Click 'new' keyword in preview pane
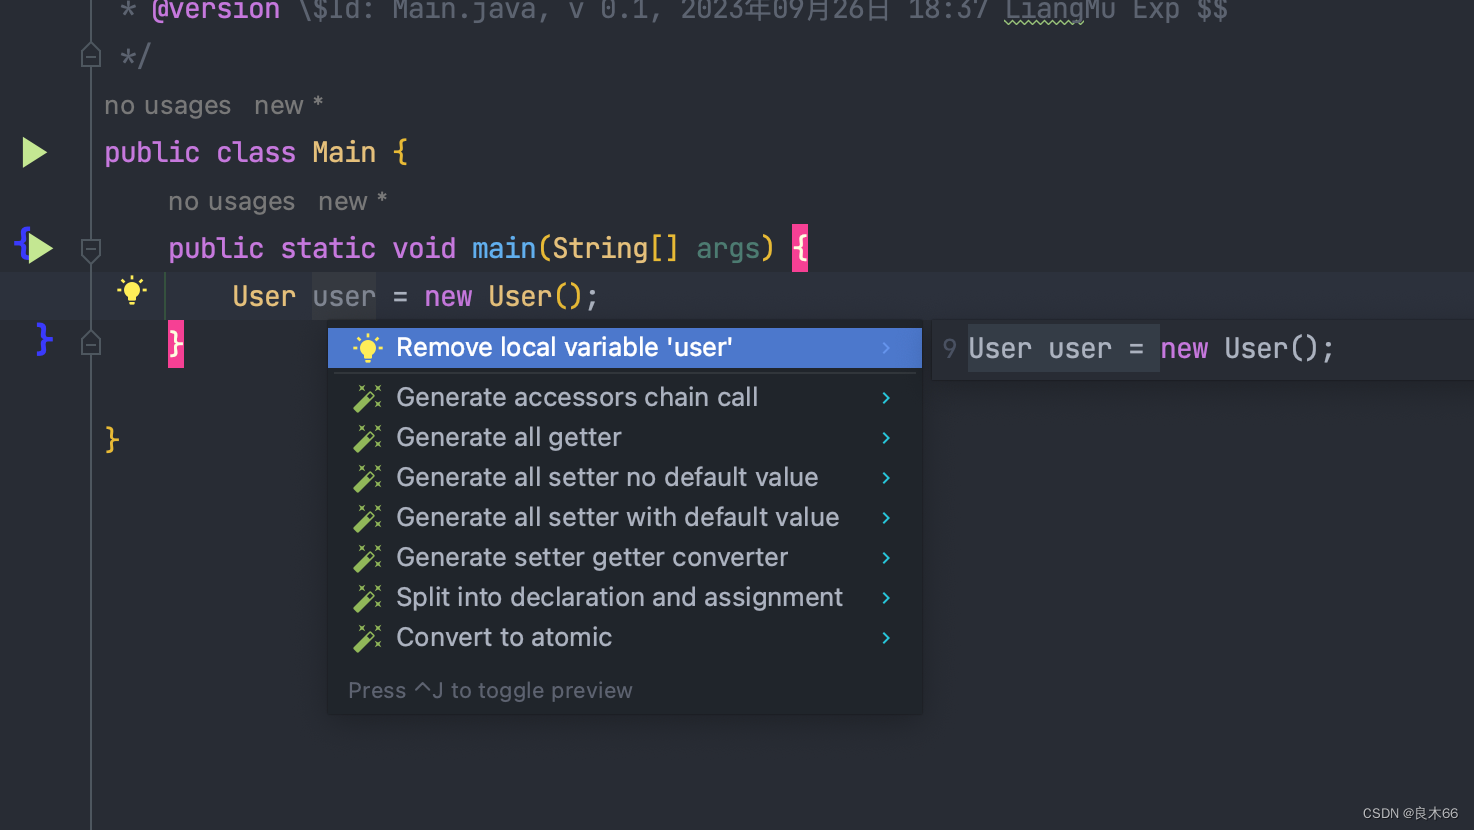This screenshot has height=830, width=1474. coord(1184,349)
